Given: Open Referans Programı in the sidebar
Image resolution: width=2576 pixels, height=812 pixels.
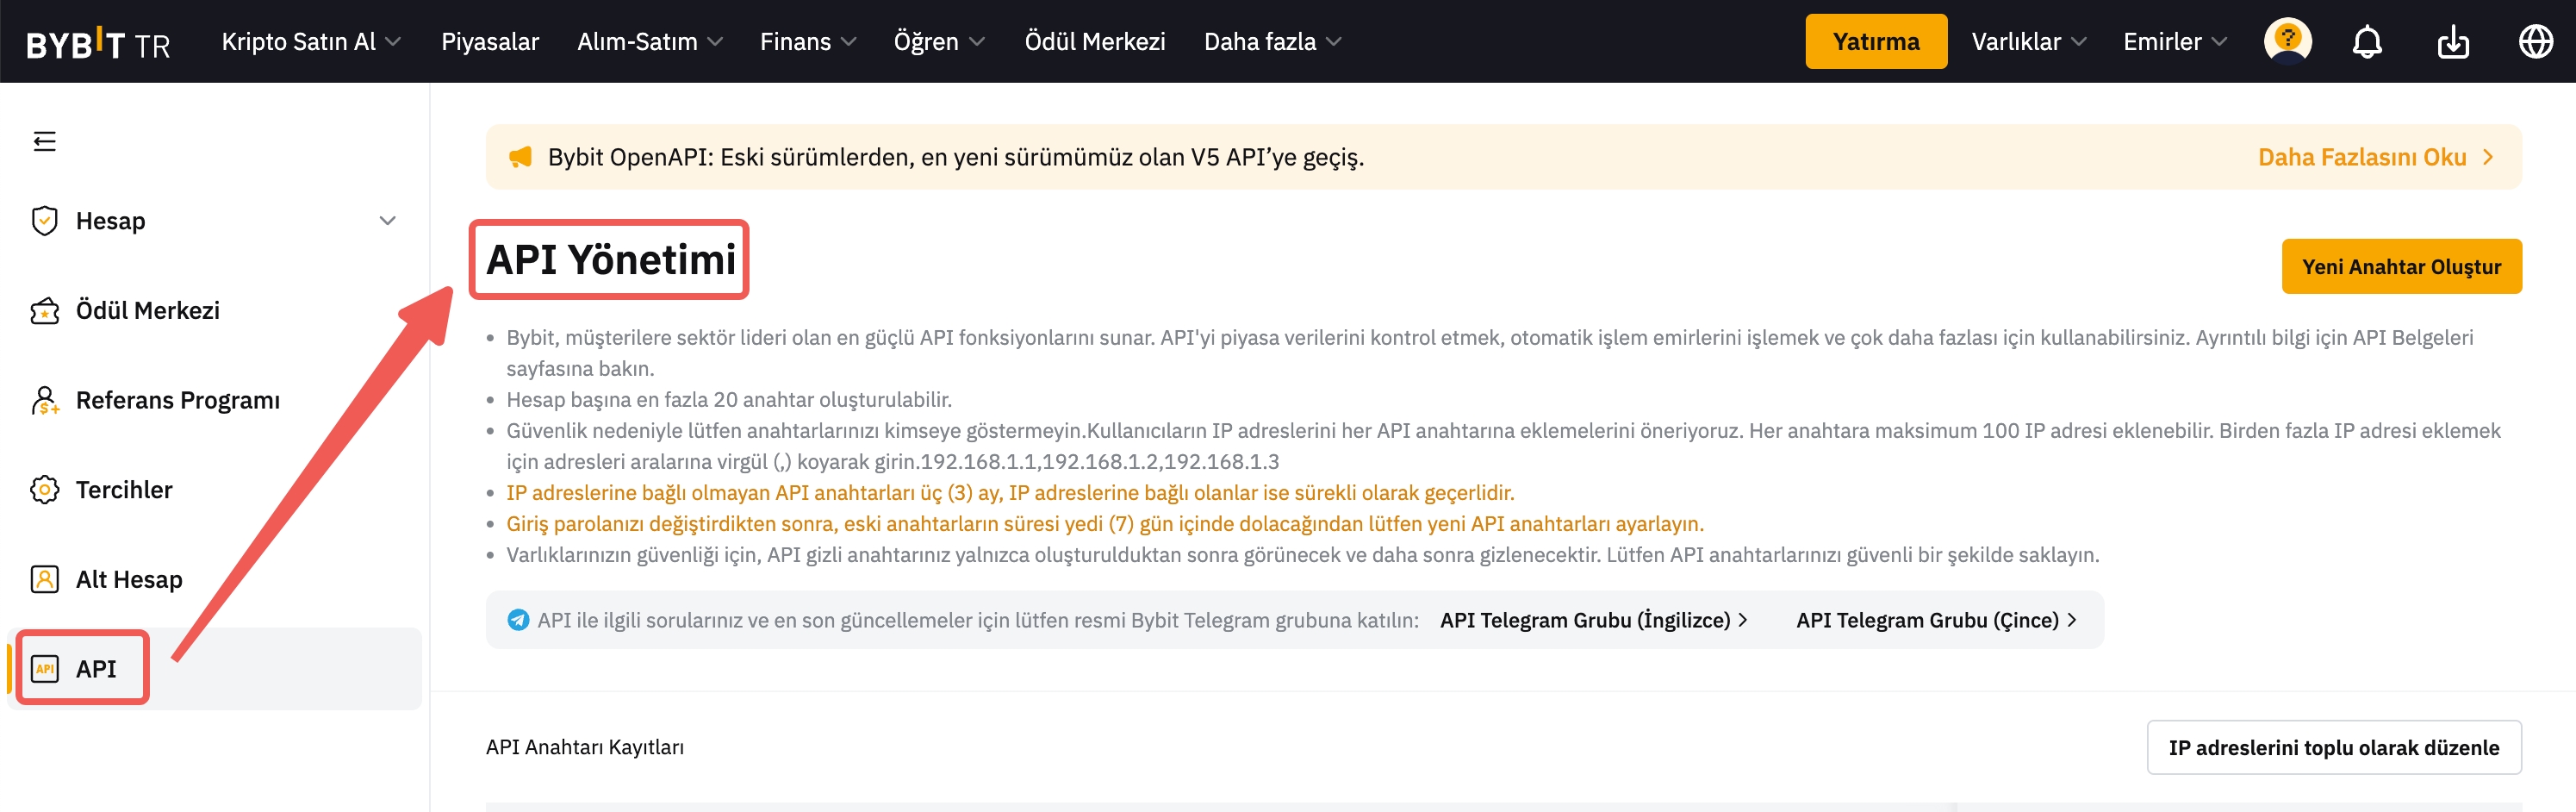Looking at the screenshot, I should click(177, 400).
